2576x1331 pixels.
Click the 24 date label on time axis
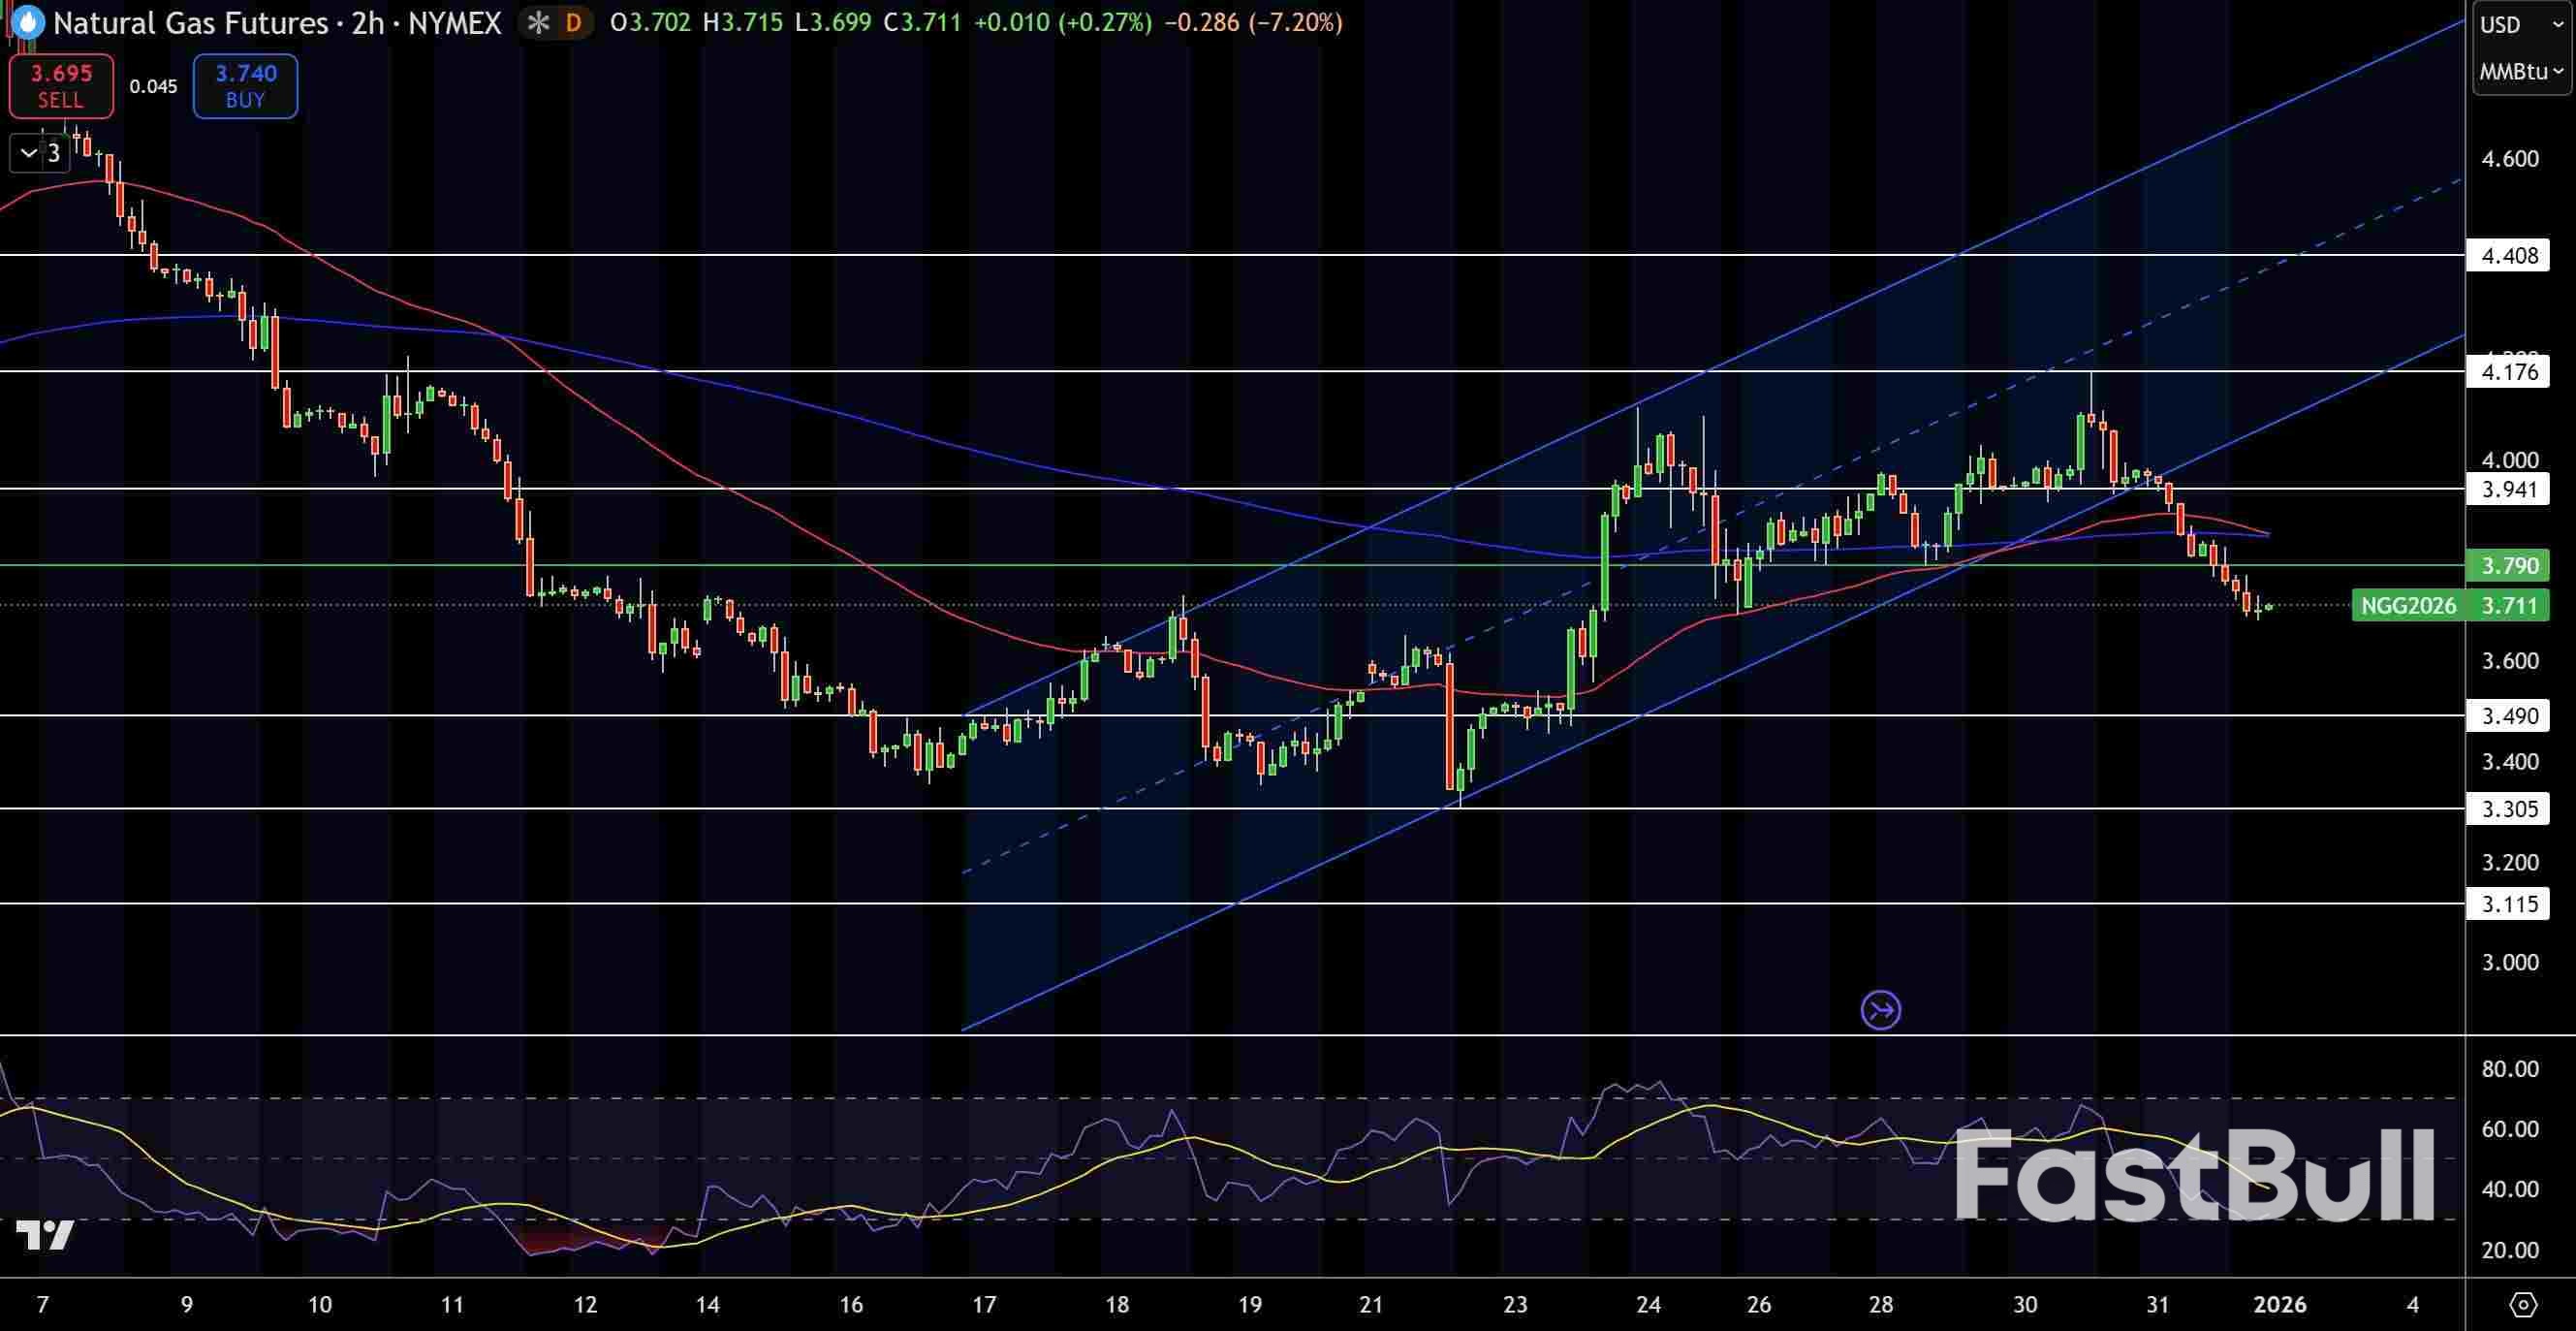click(x=1648, y=1304)
